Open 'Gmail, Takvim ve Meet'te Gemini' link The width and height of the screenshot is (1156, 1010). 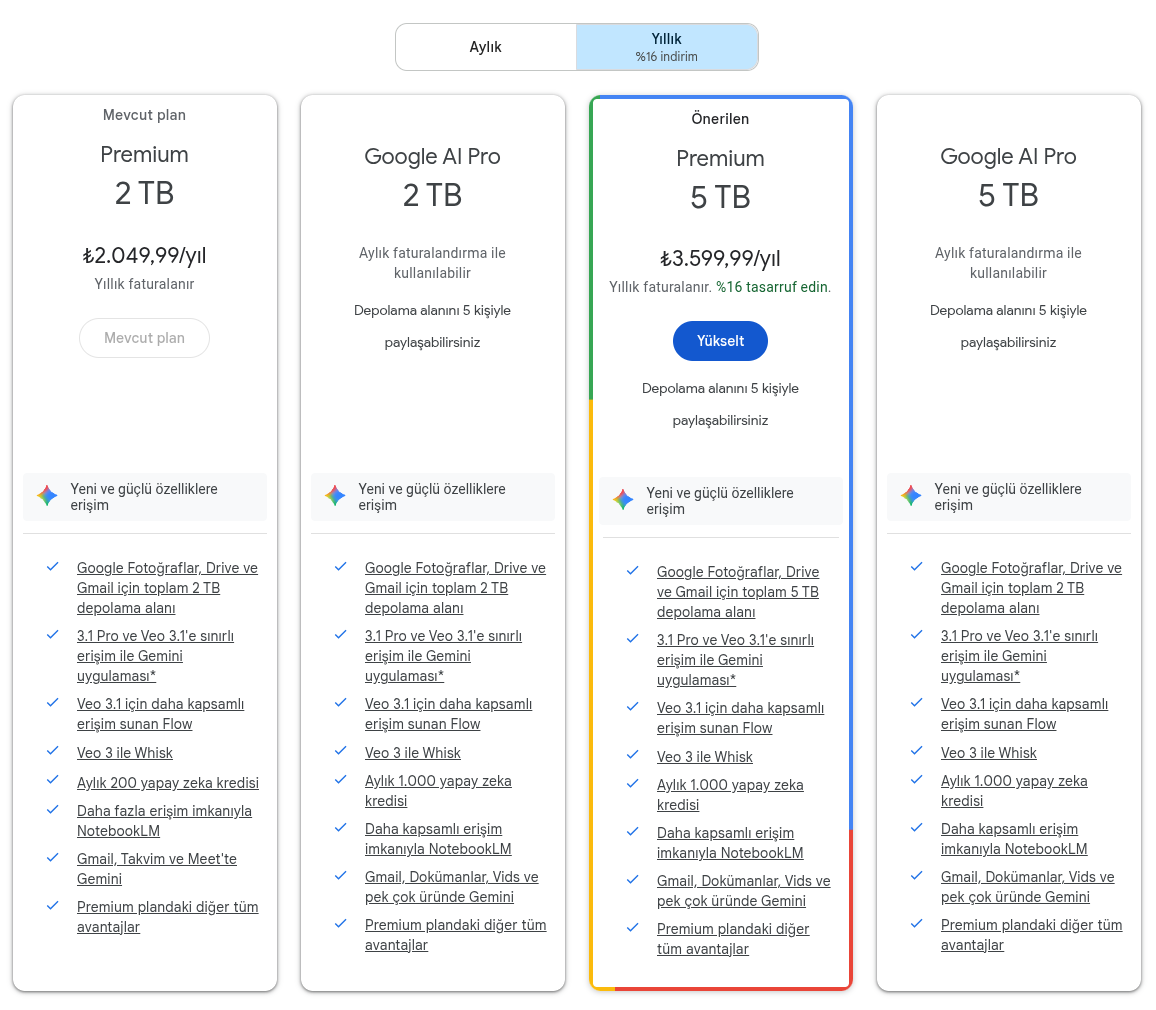(x=157, y=868)
